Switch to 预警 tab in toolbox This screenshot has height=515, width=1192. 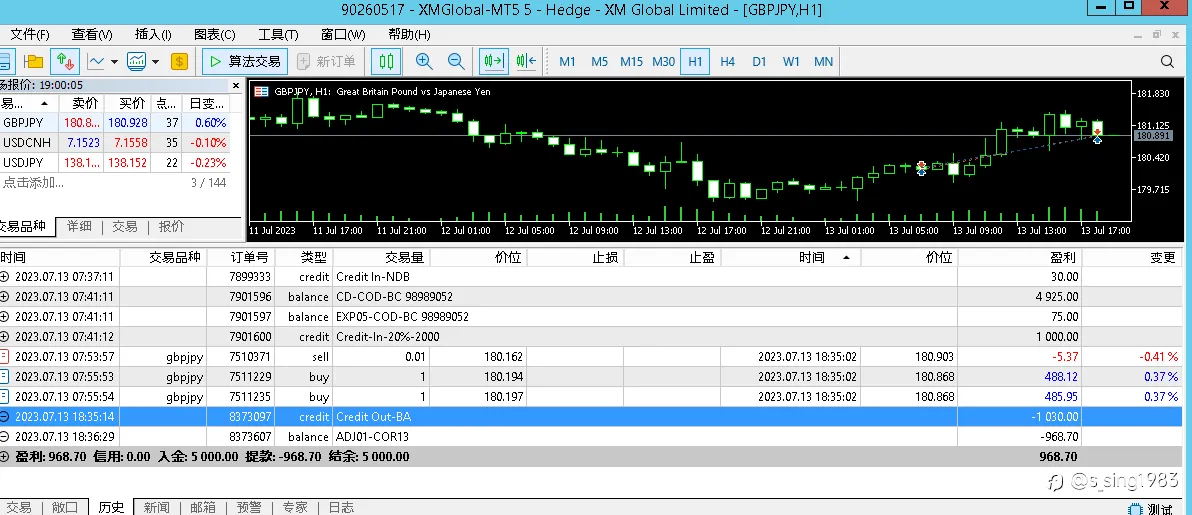(x=249, y=507)
